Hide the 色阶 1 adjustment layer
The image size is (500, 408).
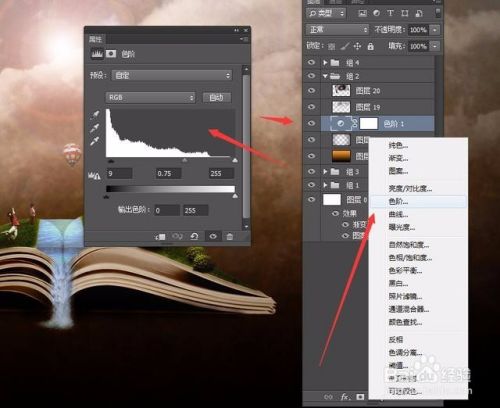[x=311, y=123]
